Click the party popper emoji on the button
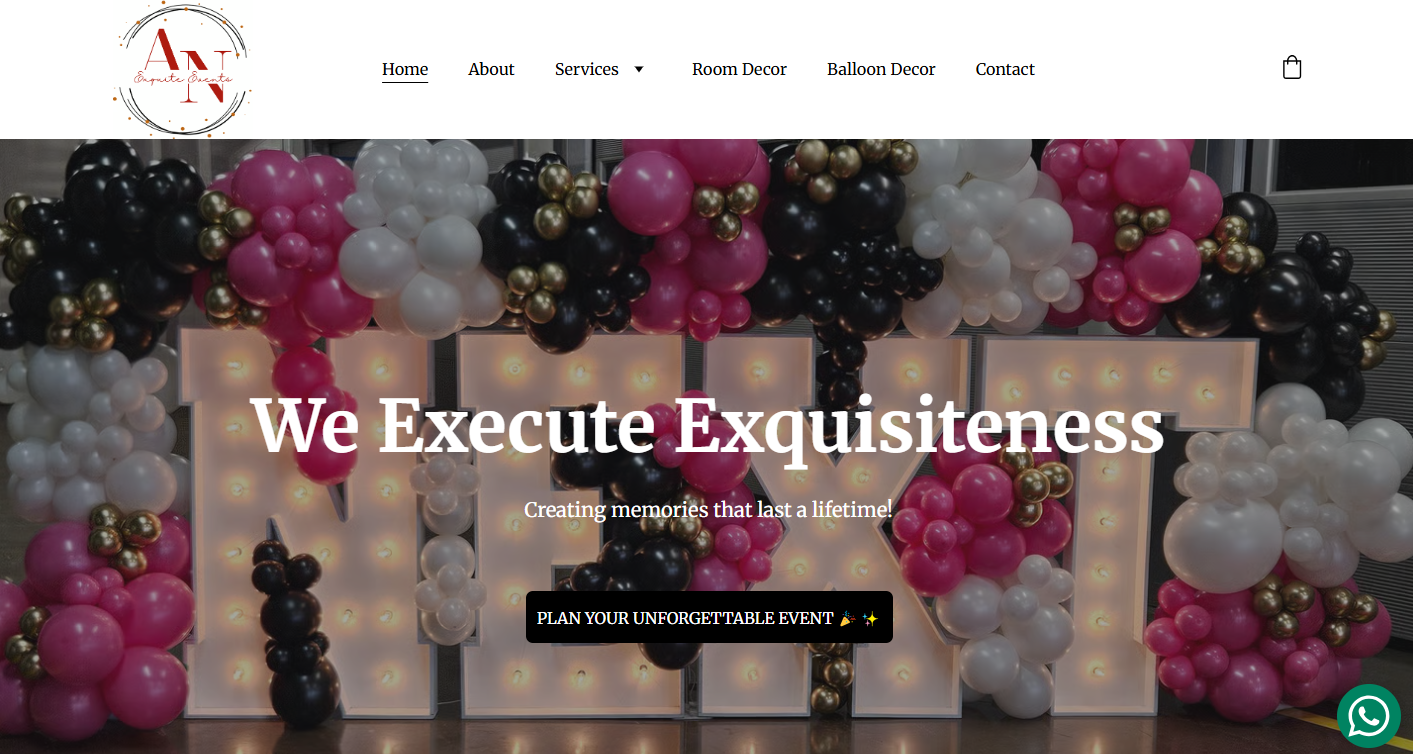This screenshot has height=754, width=1413. [x=847, y=618]
